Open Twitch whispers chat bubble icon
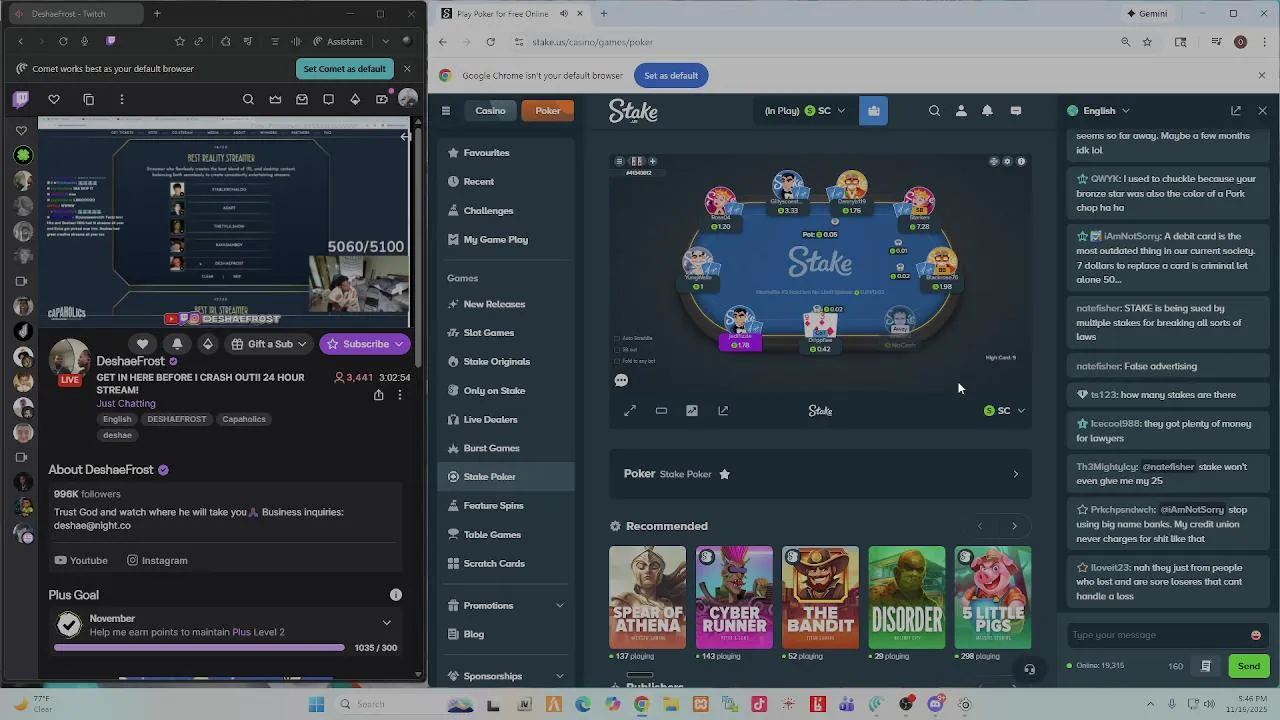 click(328, 99)
